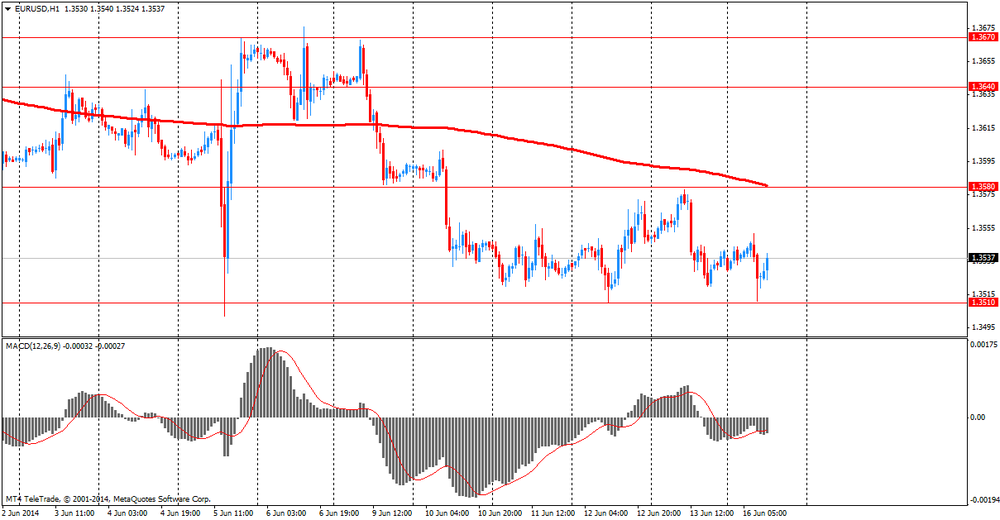Click the 1.3640 red price label
1000x520 pixels.
[x=982, y=87]
